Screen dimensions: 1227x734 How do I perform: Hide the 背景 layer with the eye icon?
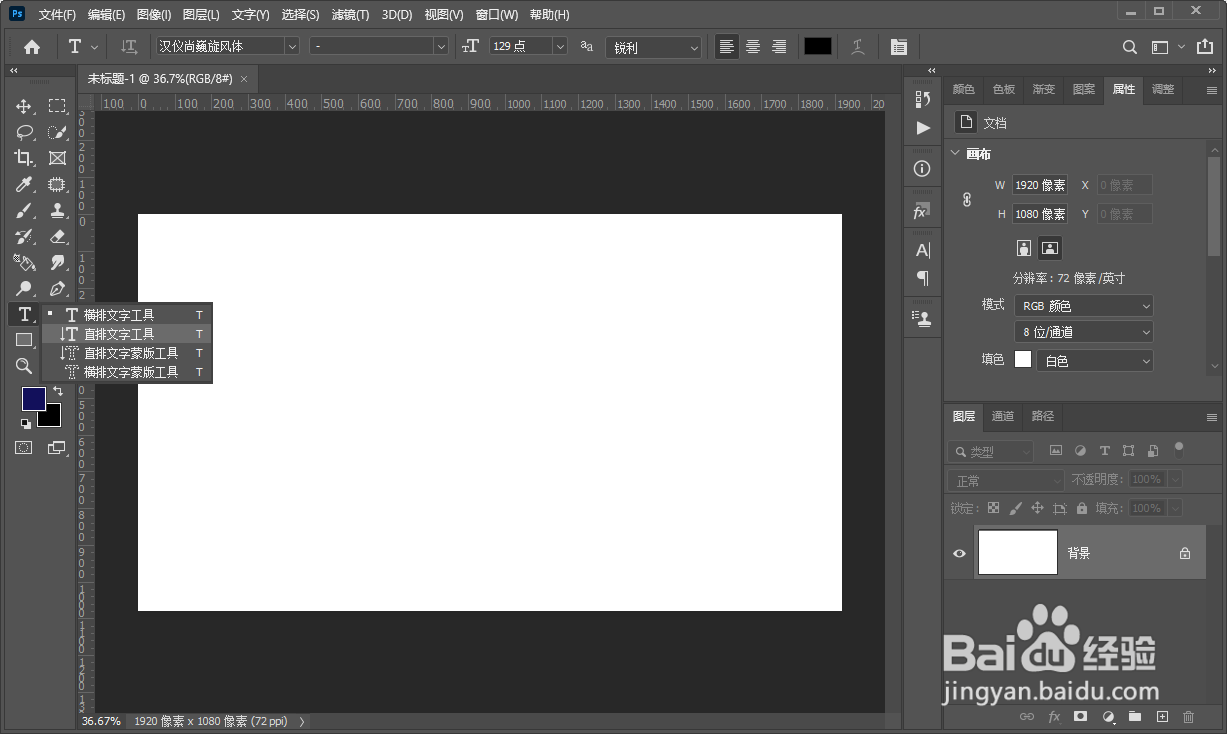coord(959,553)
